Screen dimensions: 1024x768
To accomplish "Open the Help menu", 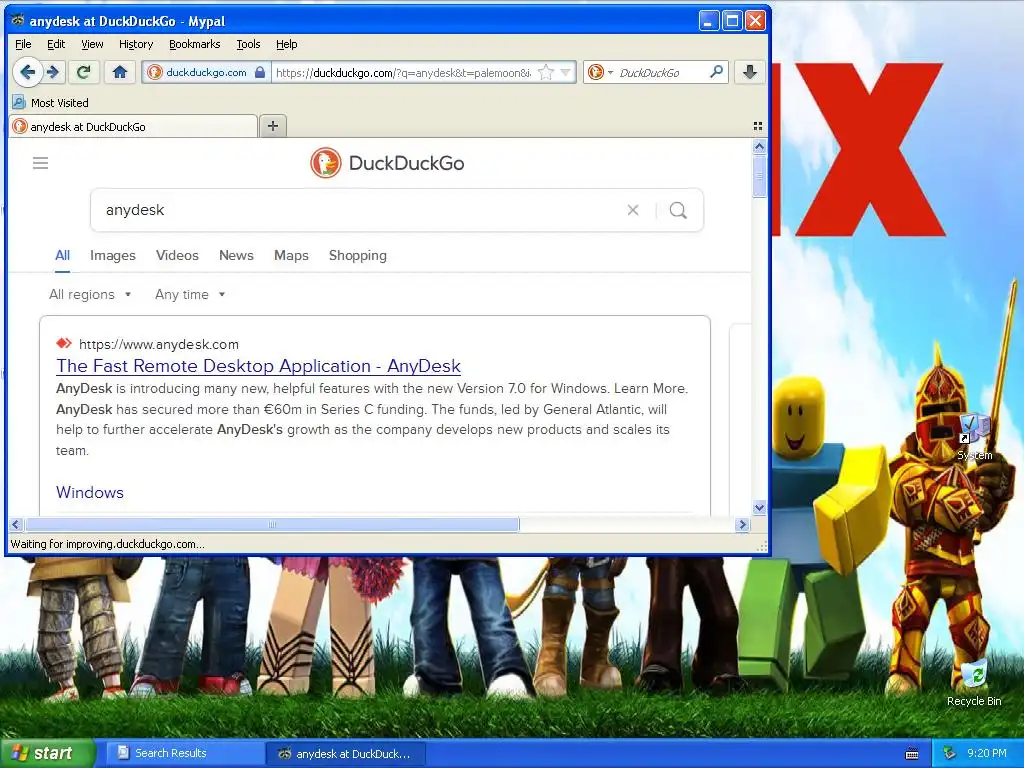I will coord(287,44).
